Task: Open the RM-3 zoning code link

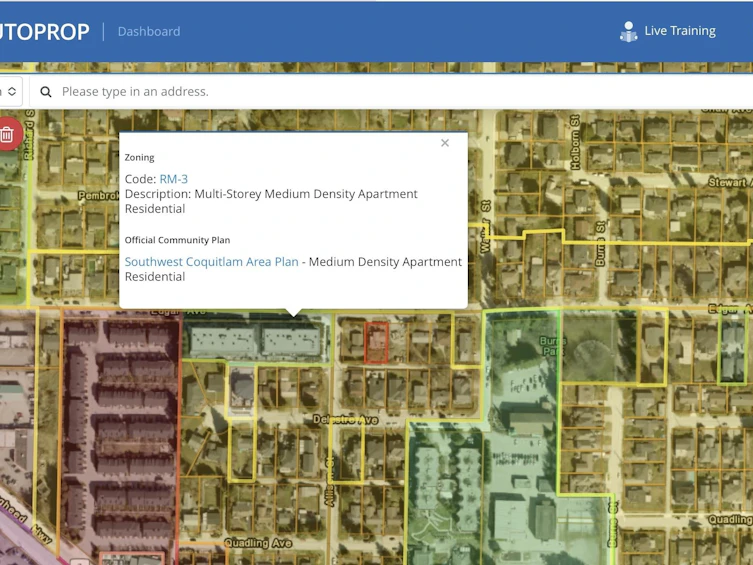Action: click(x=173, y=179)
